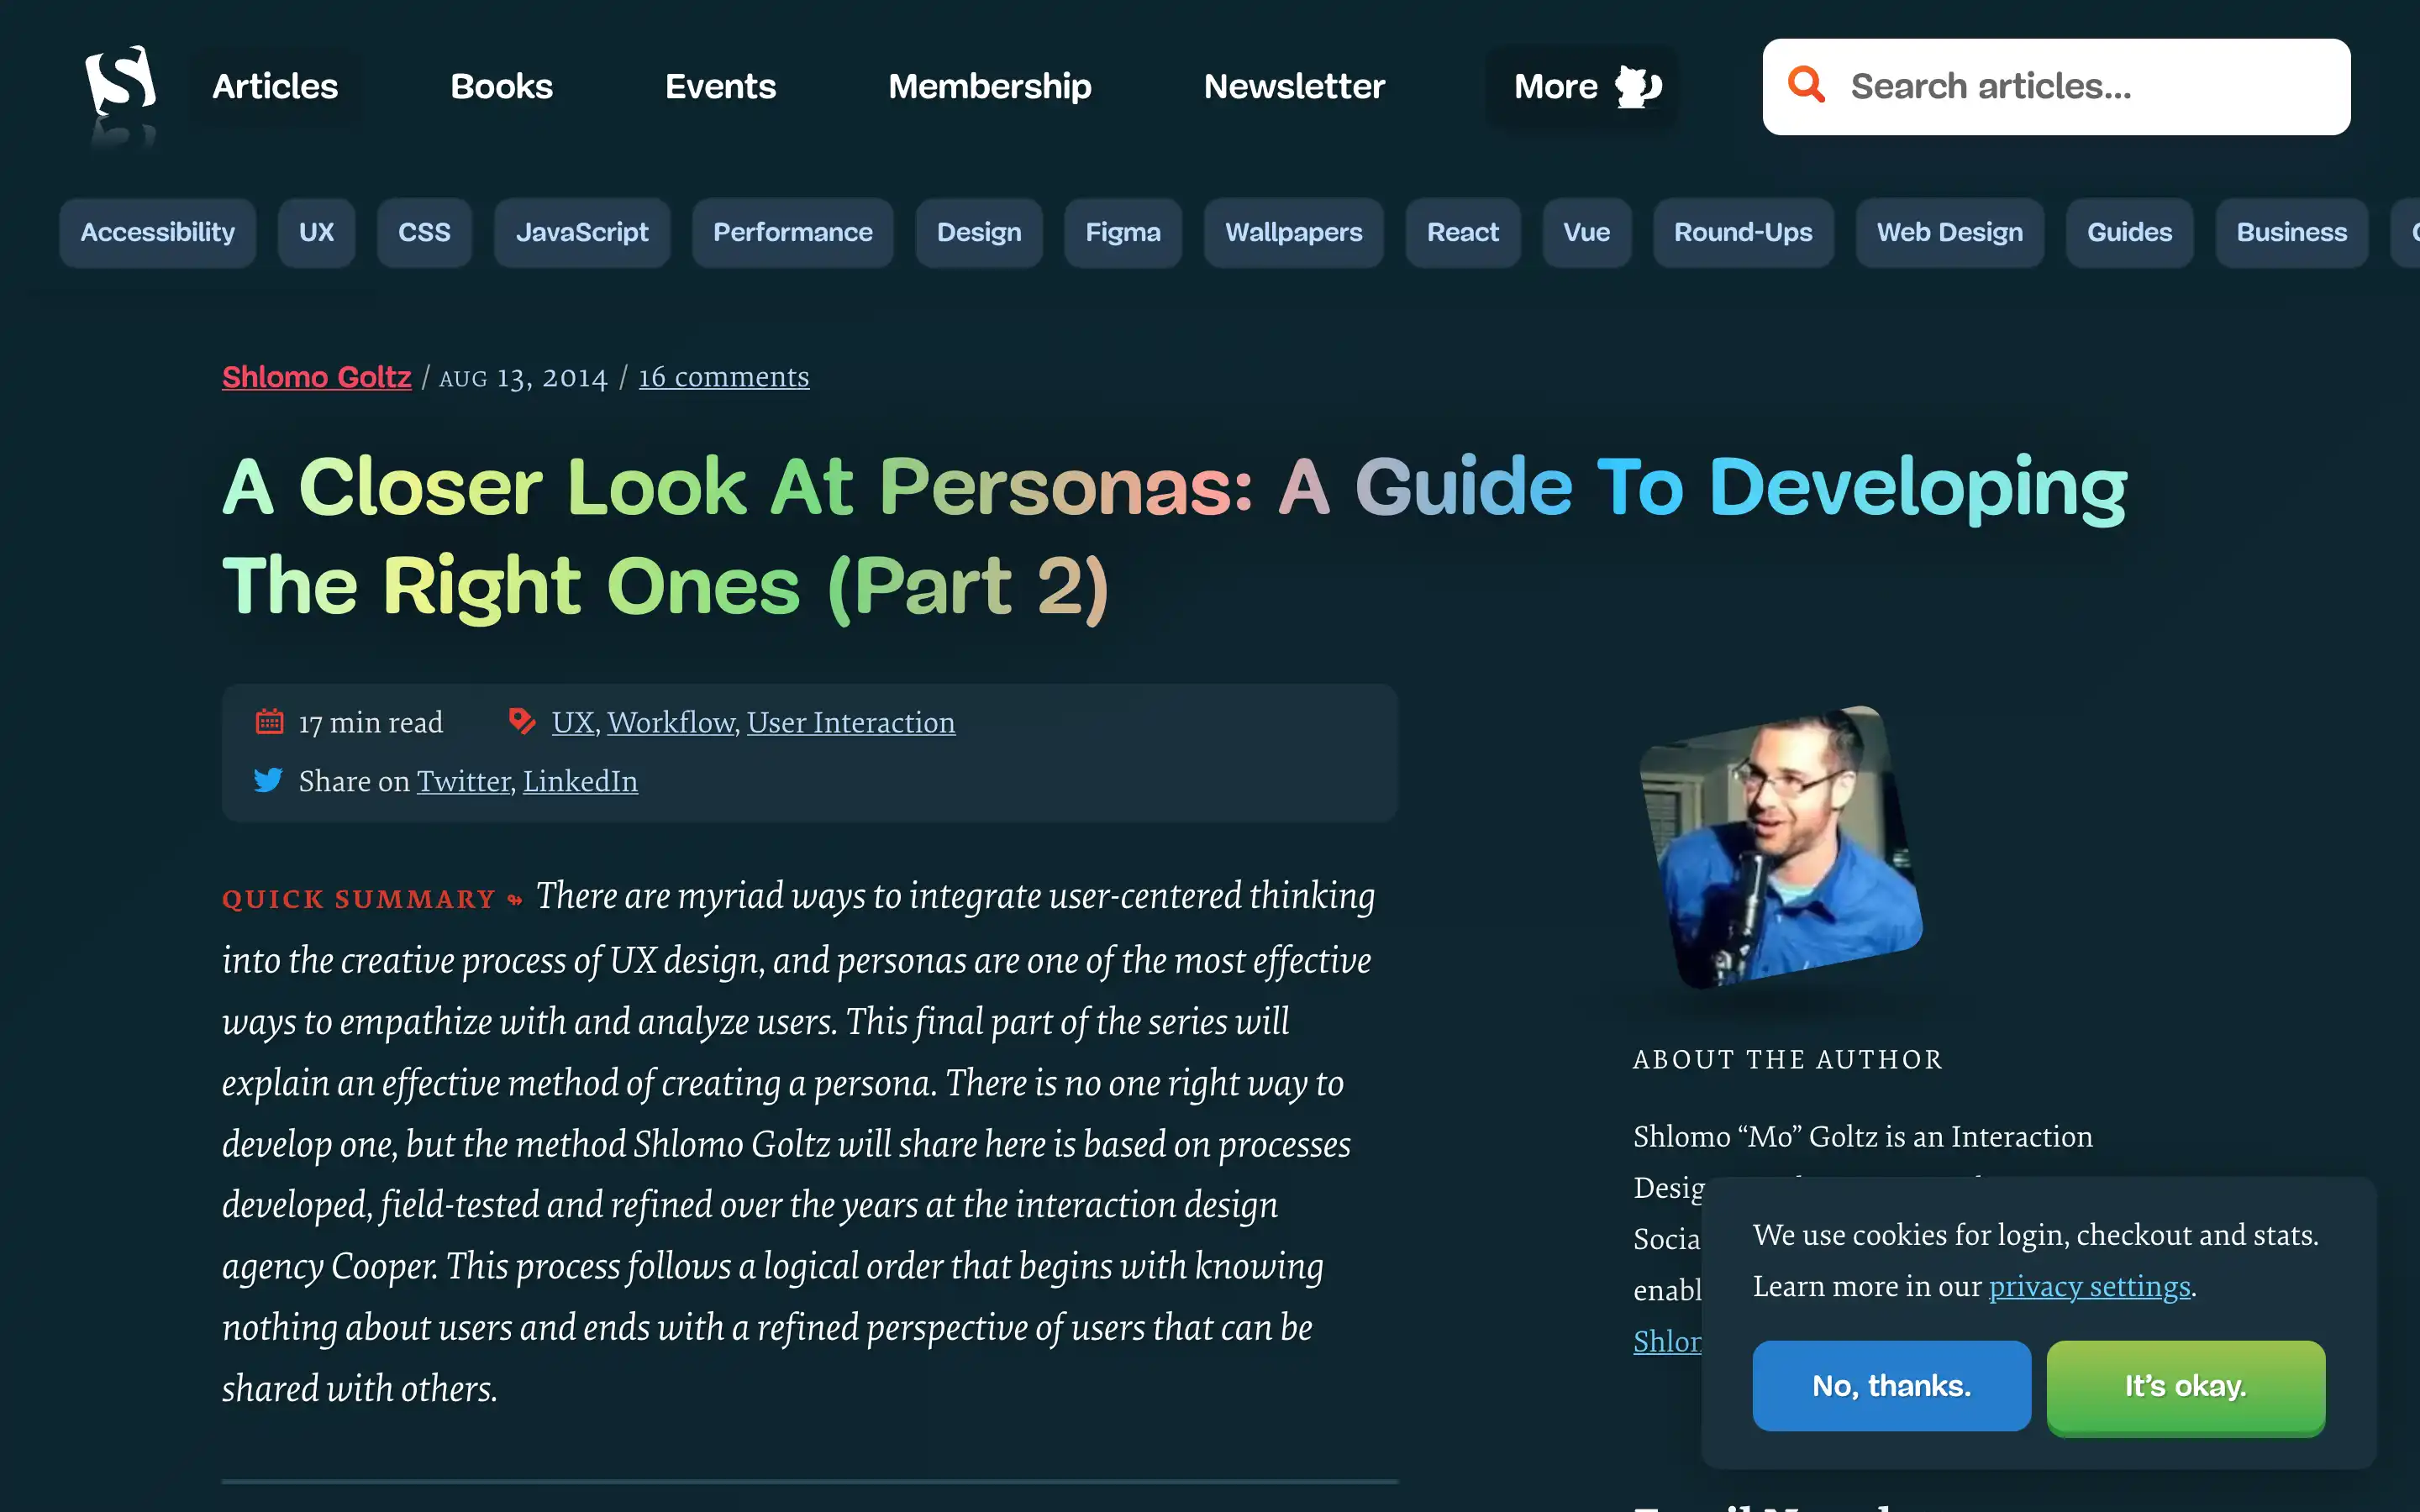Share the article on LinkedIn link
2420x1512 pixels.
[580, 781]
